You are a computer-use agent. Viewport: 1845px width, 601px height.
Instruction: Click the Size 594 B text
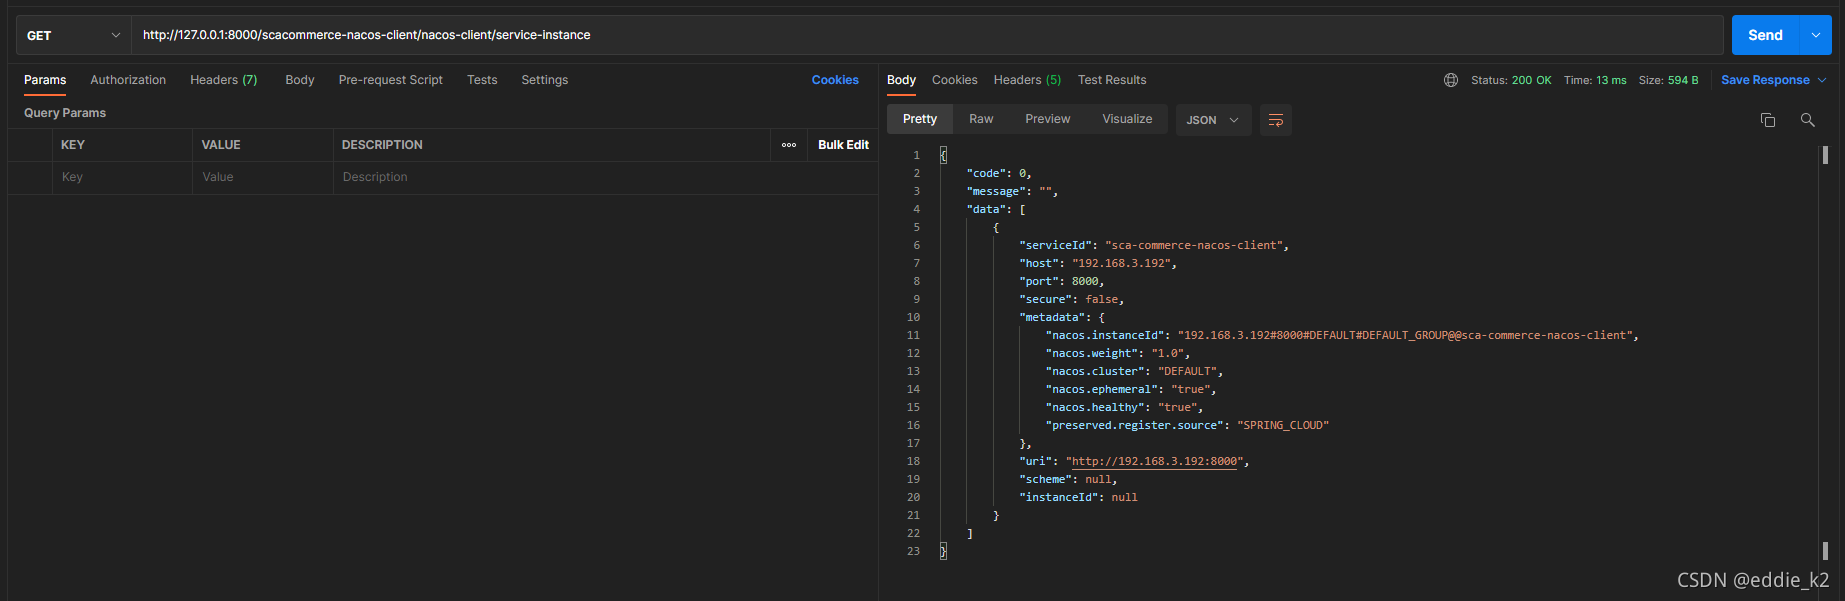1668,80
